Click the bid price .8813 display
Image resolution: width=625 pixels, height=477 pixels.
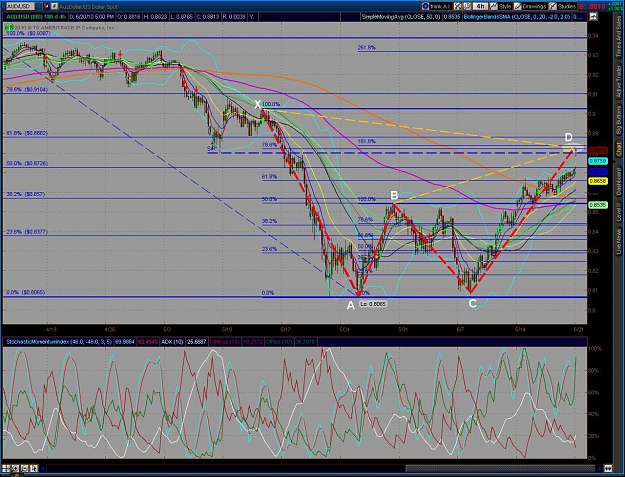pos(593,6)
